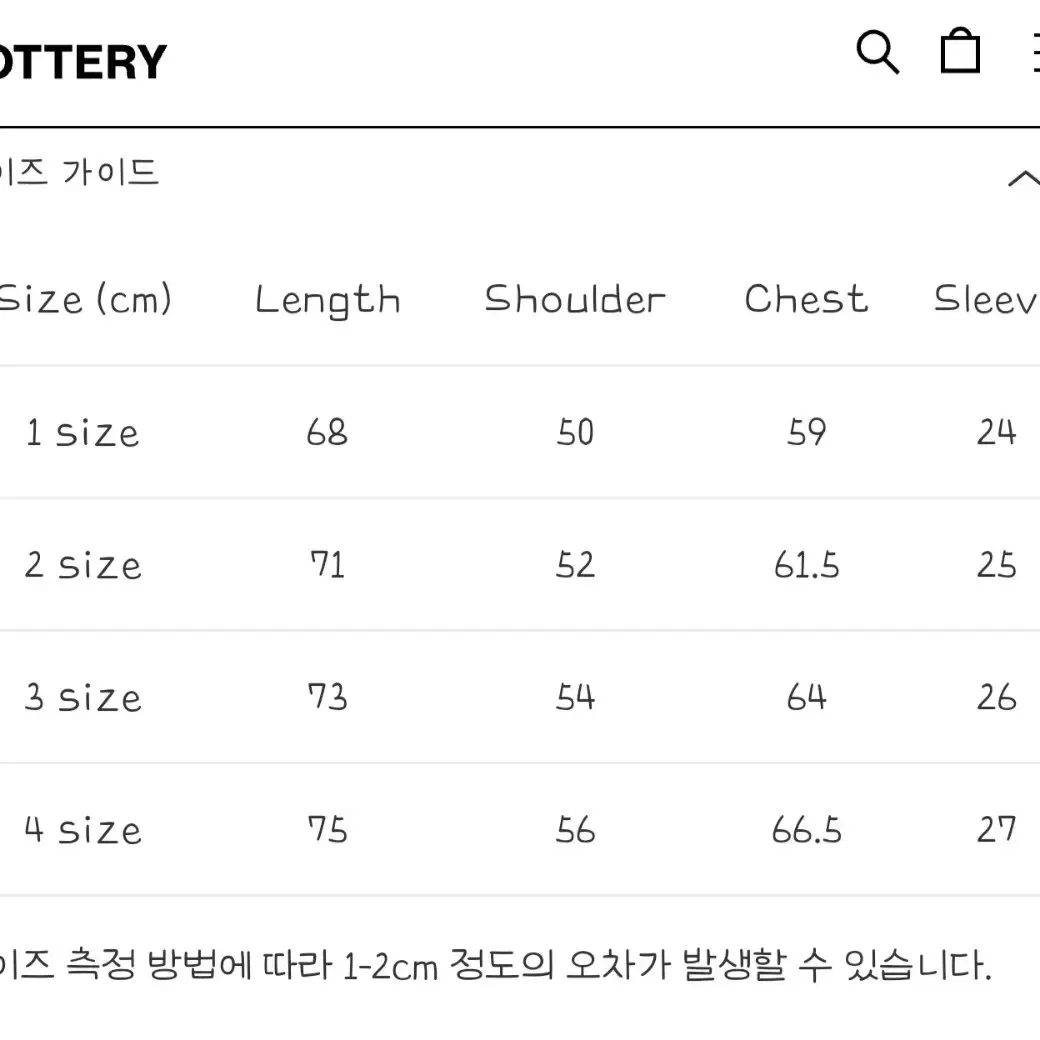Click the 61.5 chest value
Image resolution: width=1040 pixels, height=1040 pixels.
pyautogui.click(x=807, y=566)
